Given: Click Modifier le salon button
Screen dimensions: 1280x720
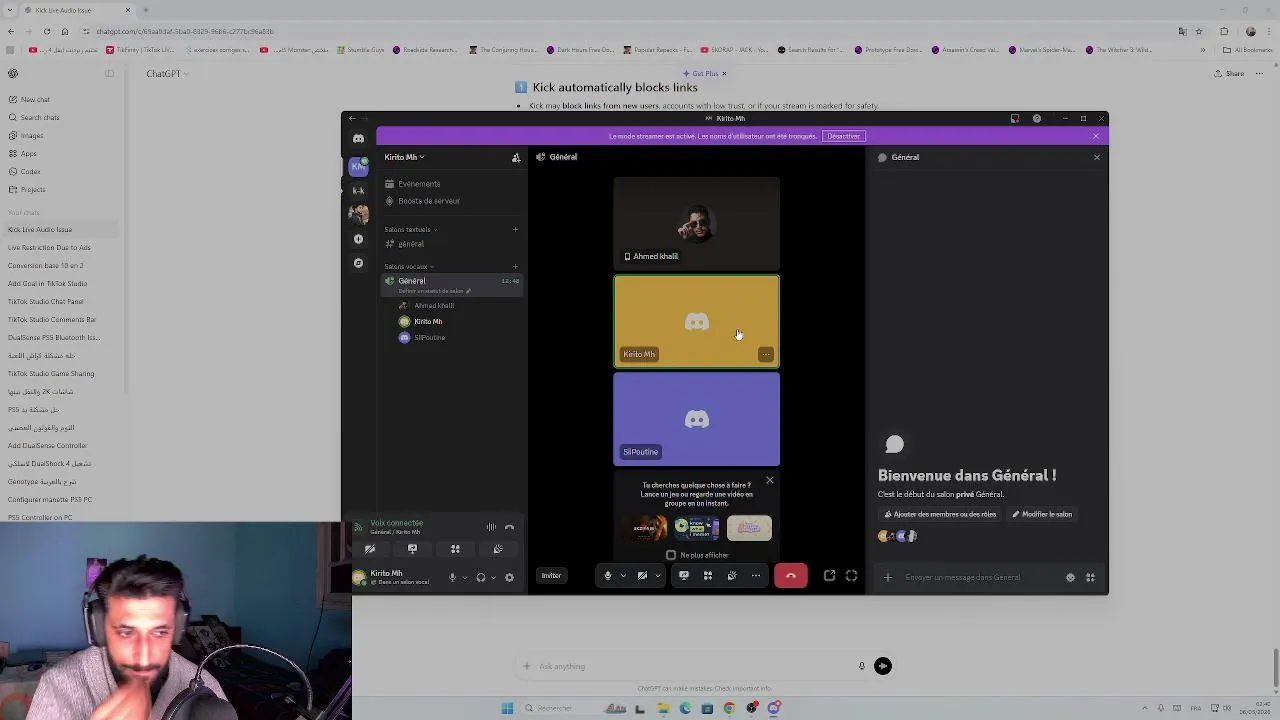Looking at the screenshot, I should point(1042,515).
